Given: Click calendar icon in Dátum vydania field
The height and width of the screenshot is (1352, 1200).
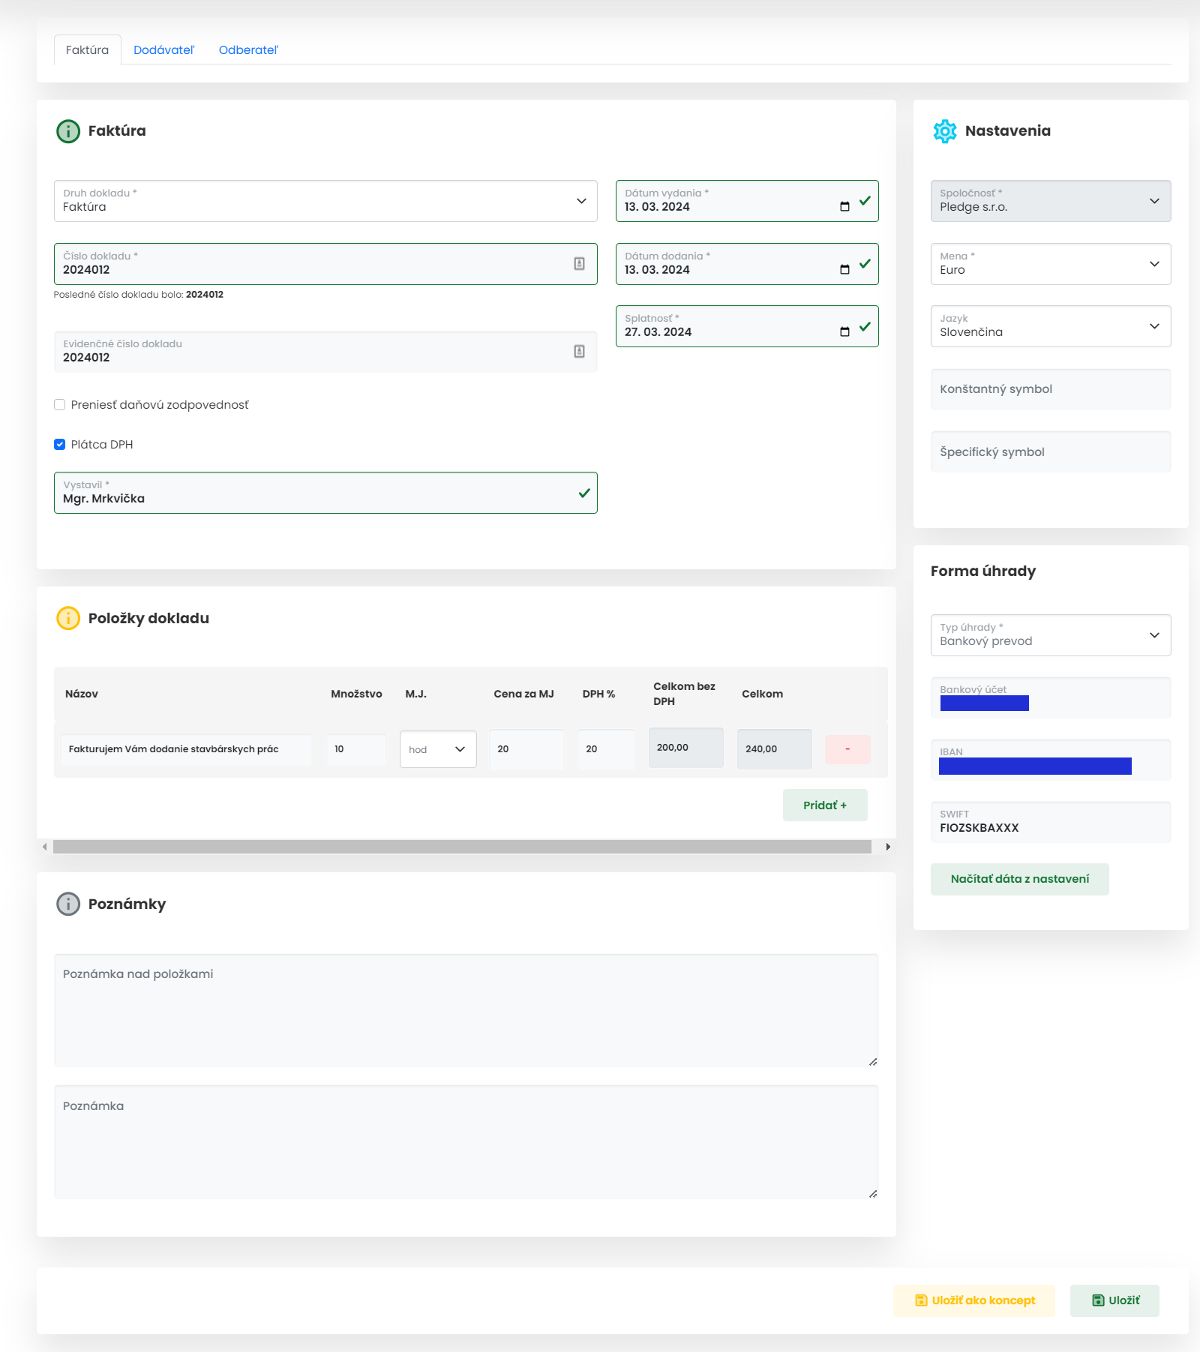Looking at the screenshot, I should 844,207.
